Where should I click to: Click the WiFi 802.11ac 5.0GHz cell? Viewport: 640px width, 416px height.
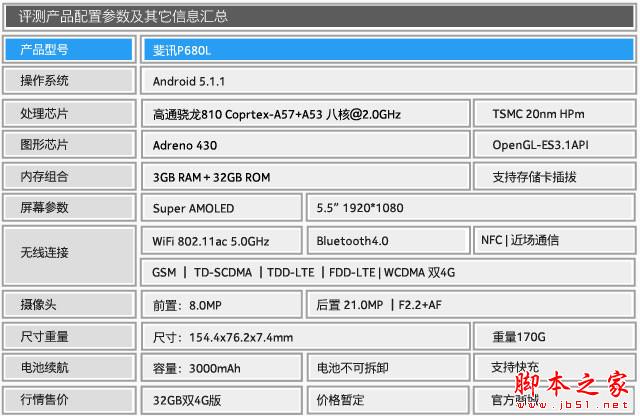pos(222,240)
